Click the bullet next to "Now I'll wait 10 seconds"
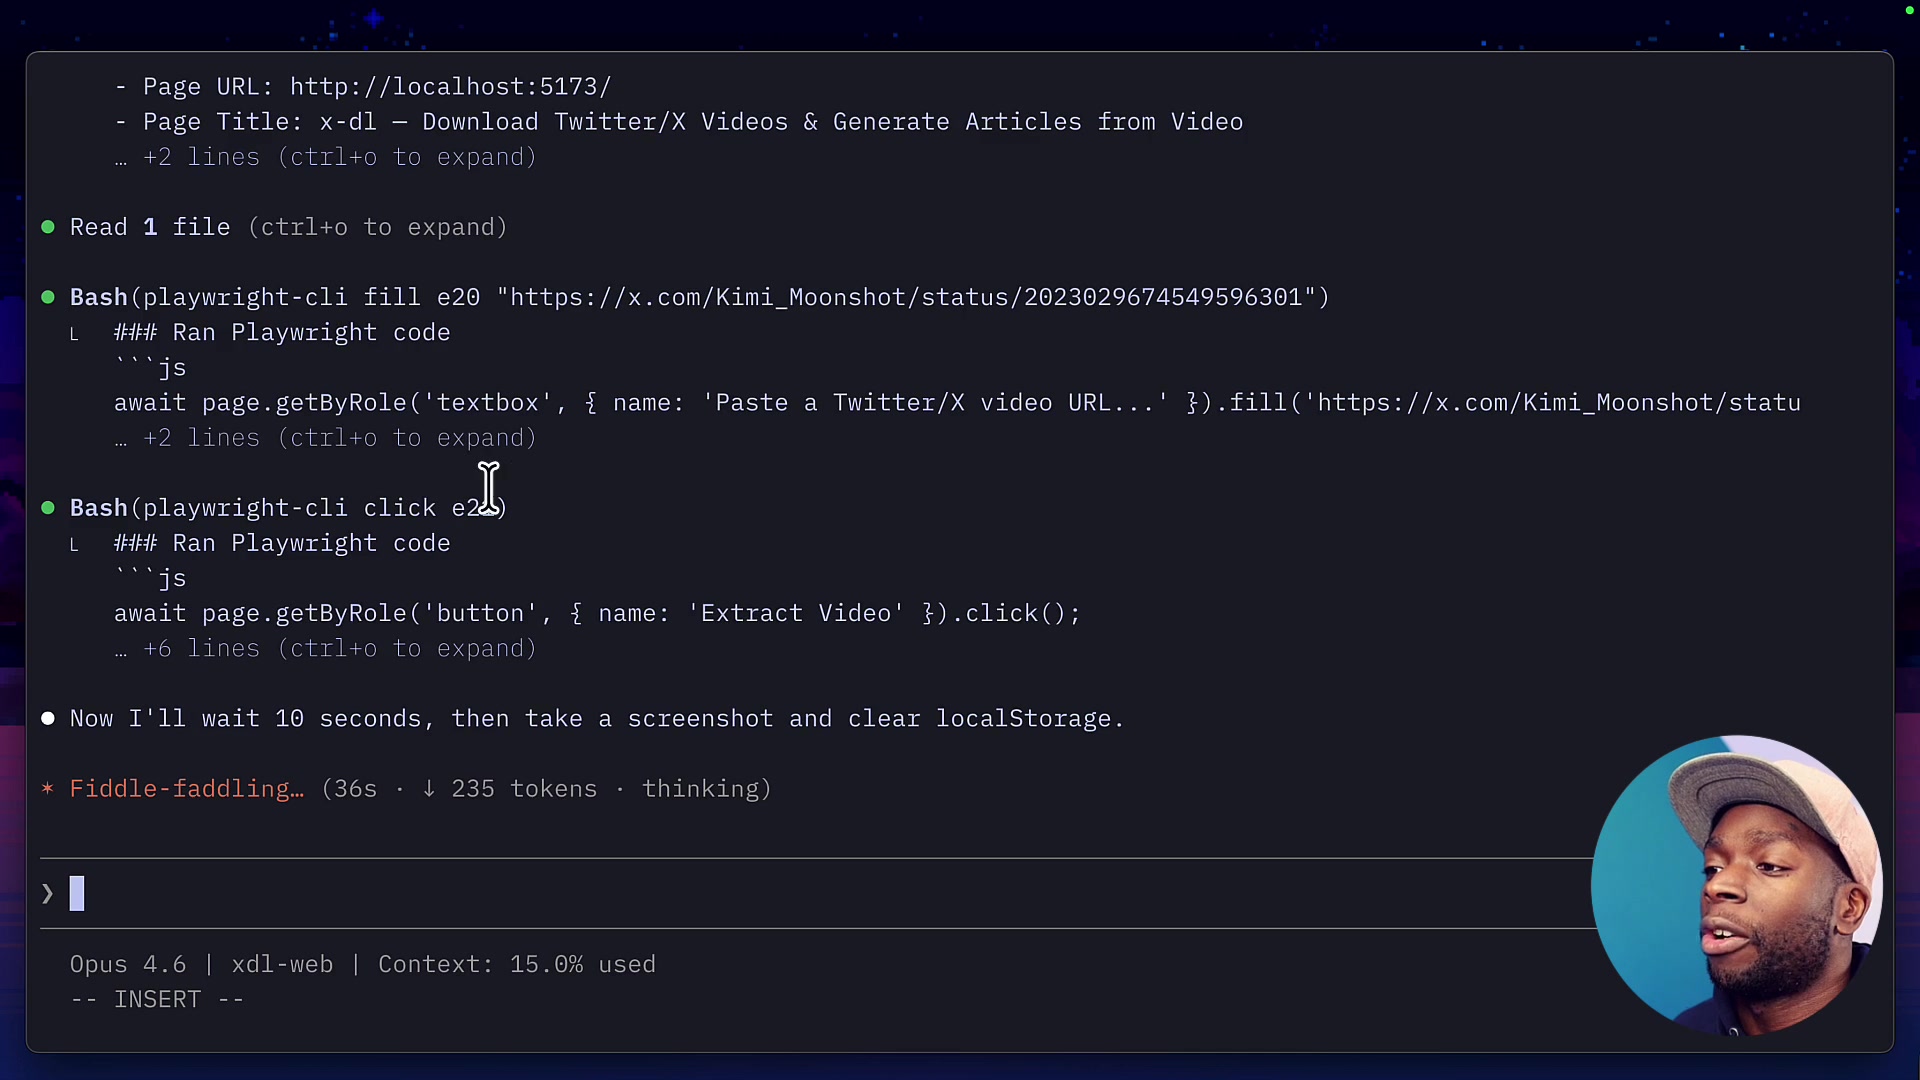 click(x=47, y=719)
